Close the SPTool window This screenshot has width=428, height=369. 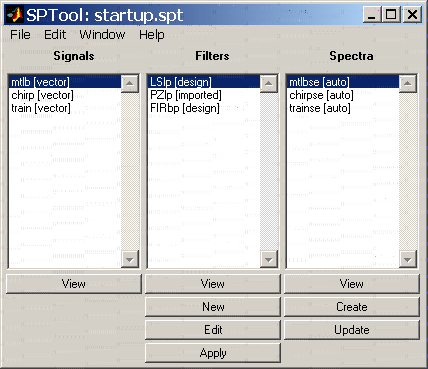(x=412, y=15)
